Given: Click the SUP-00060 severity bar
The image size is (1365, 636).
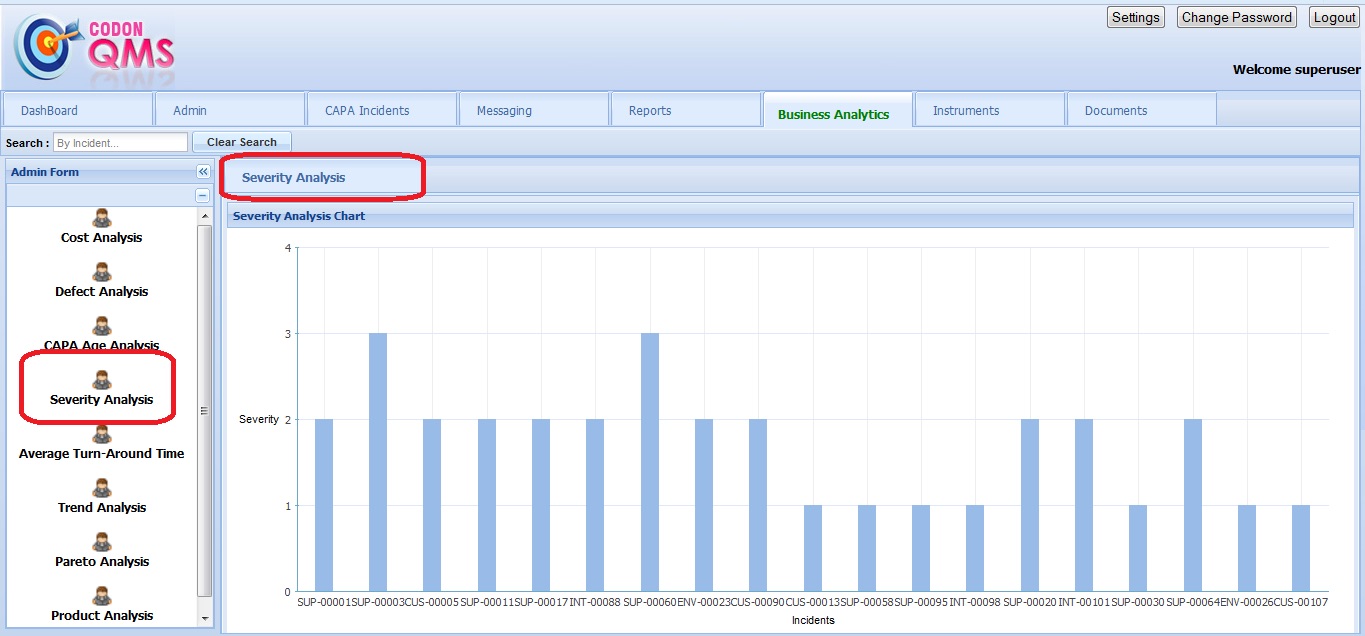Looking at the screenshot, I should coord(649,462).
